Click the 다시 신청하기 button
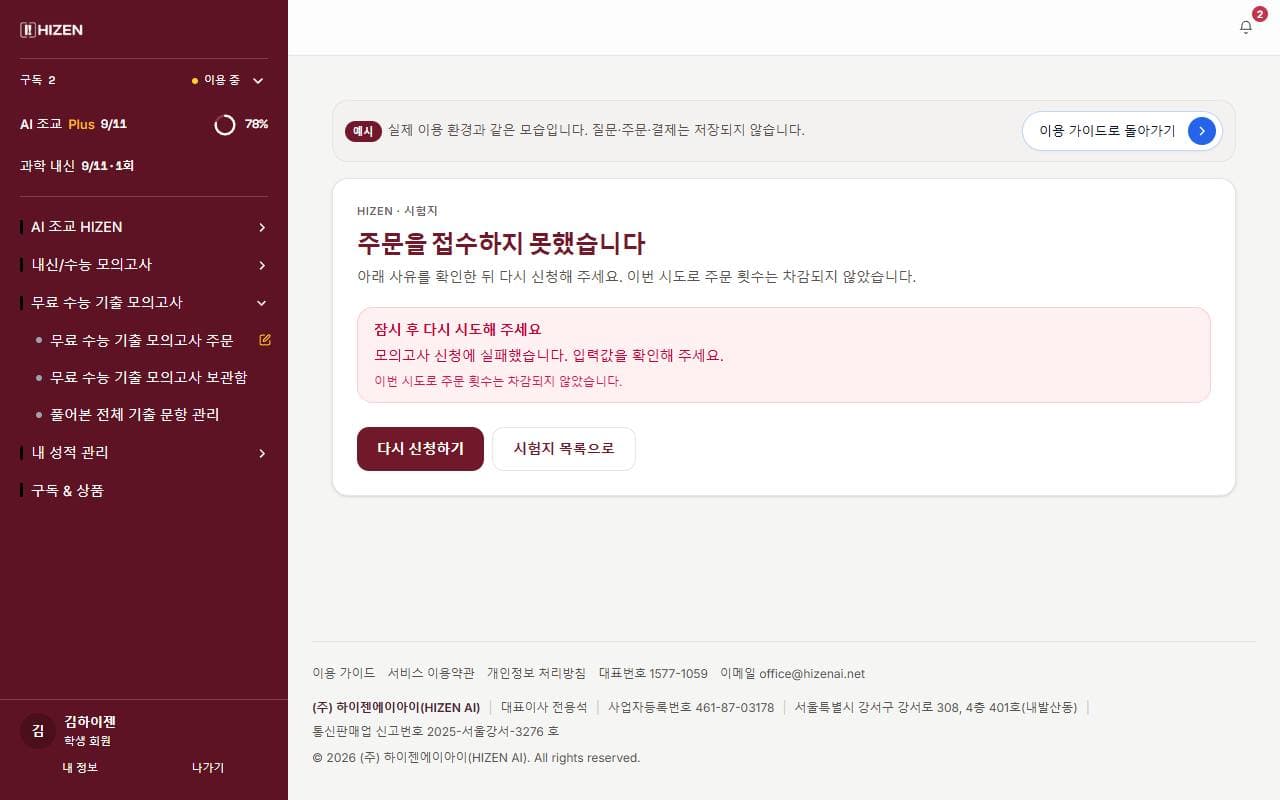The width and height of the screenshot is (1280, 800). [x=420, y=449]
